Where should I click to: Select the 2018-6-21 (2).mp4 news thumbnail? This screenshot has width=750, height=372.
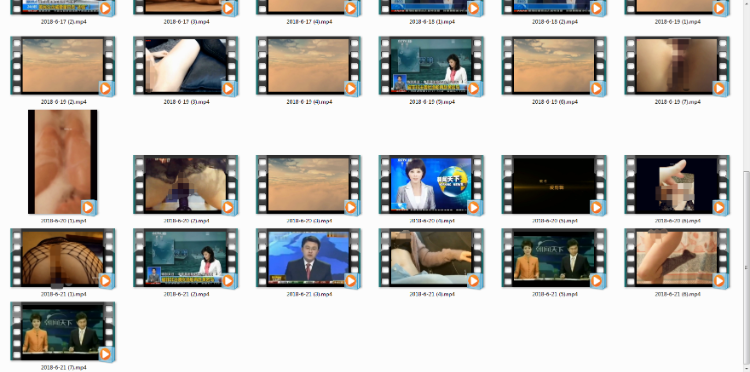coord(186,258)
